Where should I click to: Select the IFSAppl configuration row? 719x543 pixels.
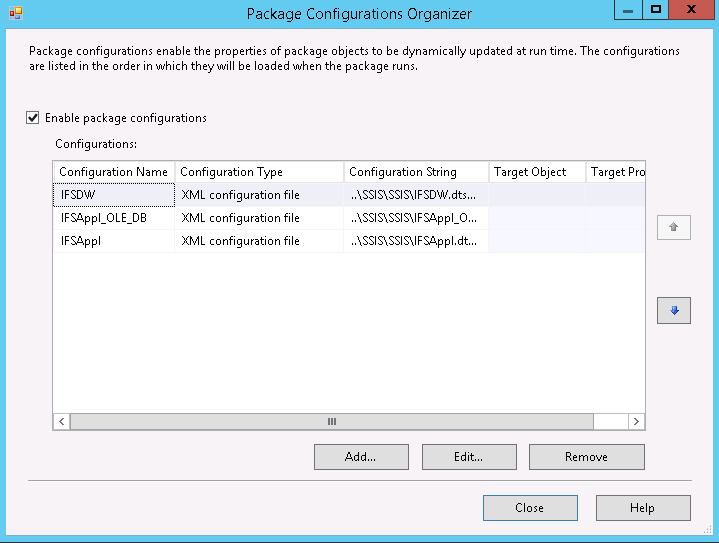click(113, 241)
